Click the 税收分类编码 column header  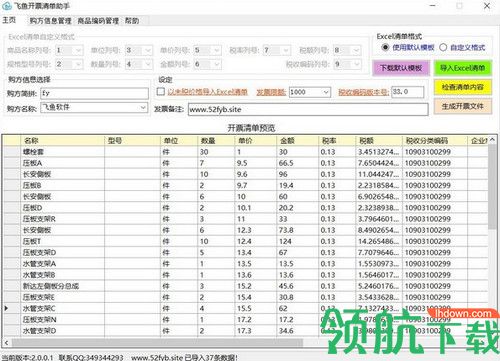pos(435,141)
